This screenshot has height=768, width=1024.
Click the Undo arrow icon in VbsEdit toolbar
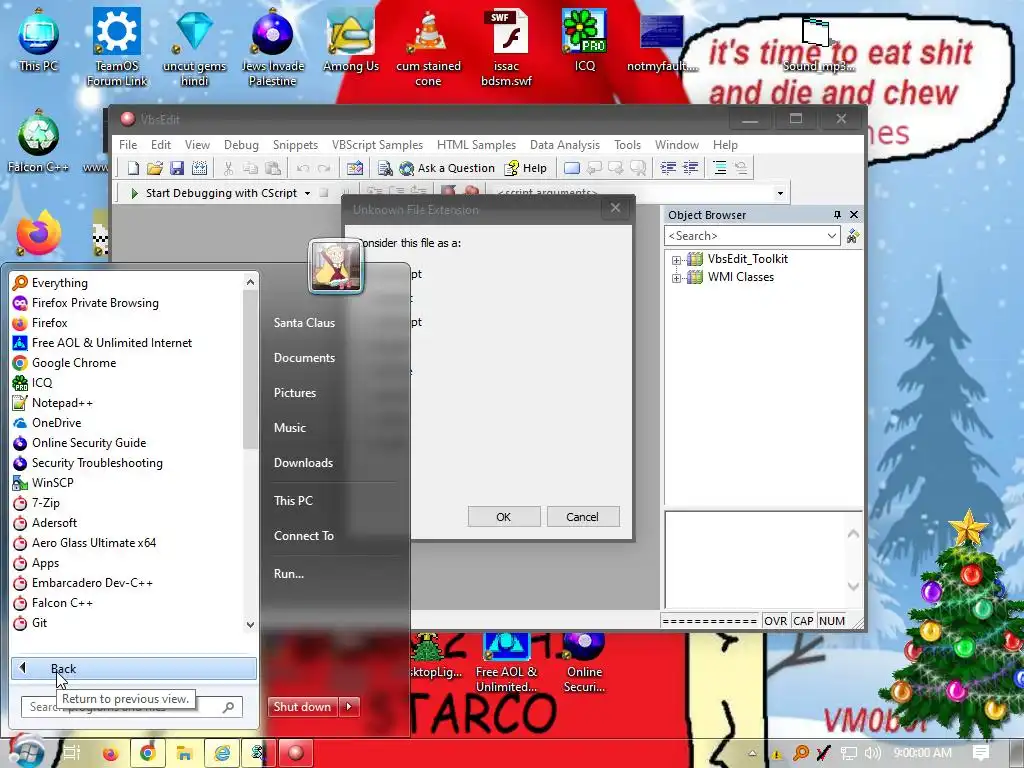tap(303, 168)
